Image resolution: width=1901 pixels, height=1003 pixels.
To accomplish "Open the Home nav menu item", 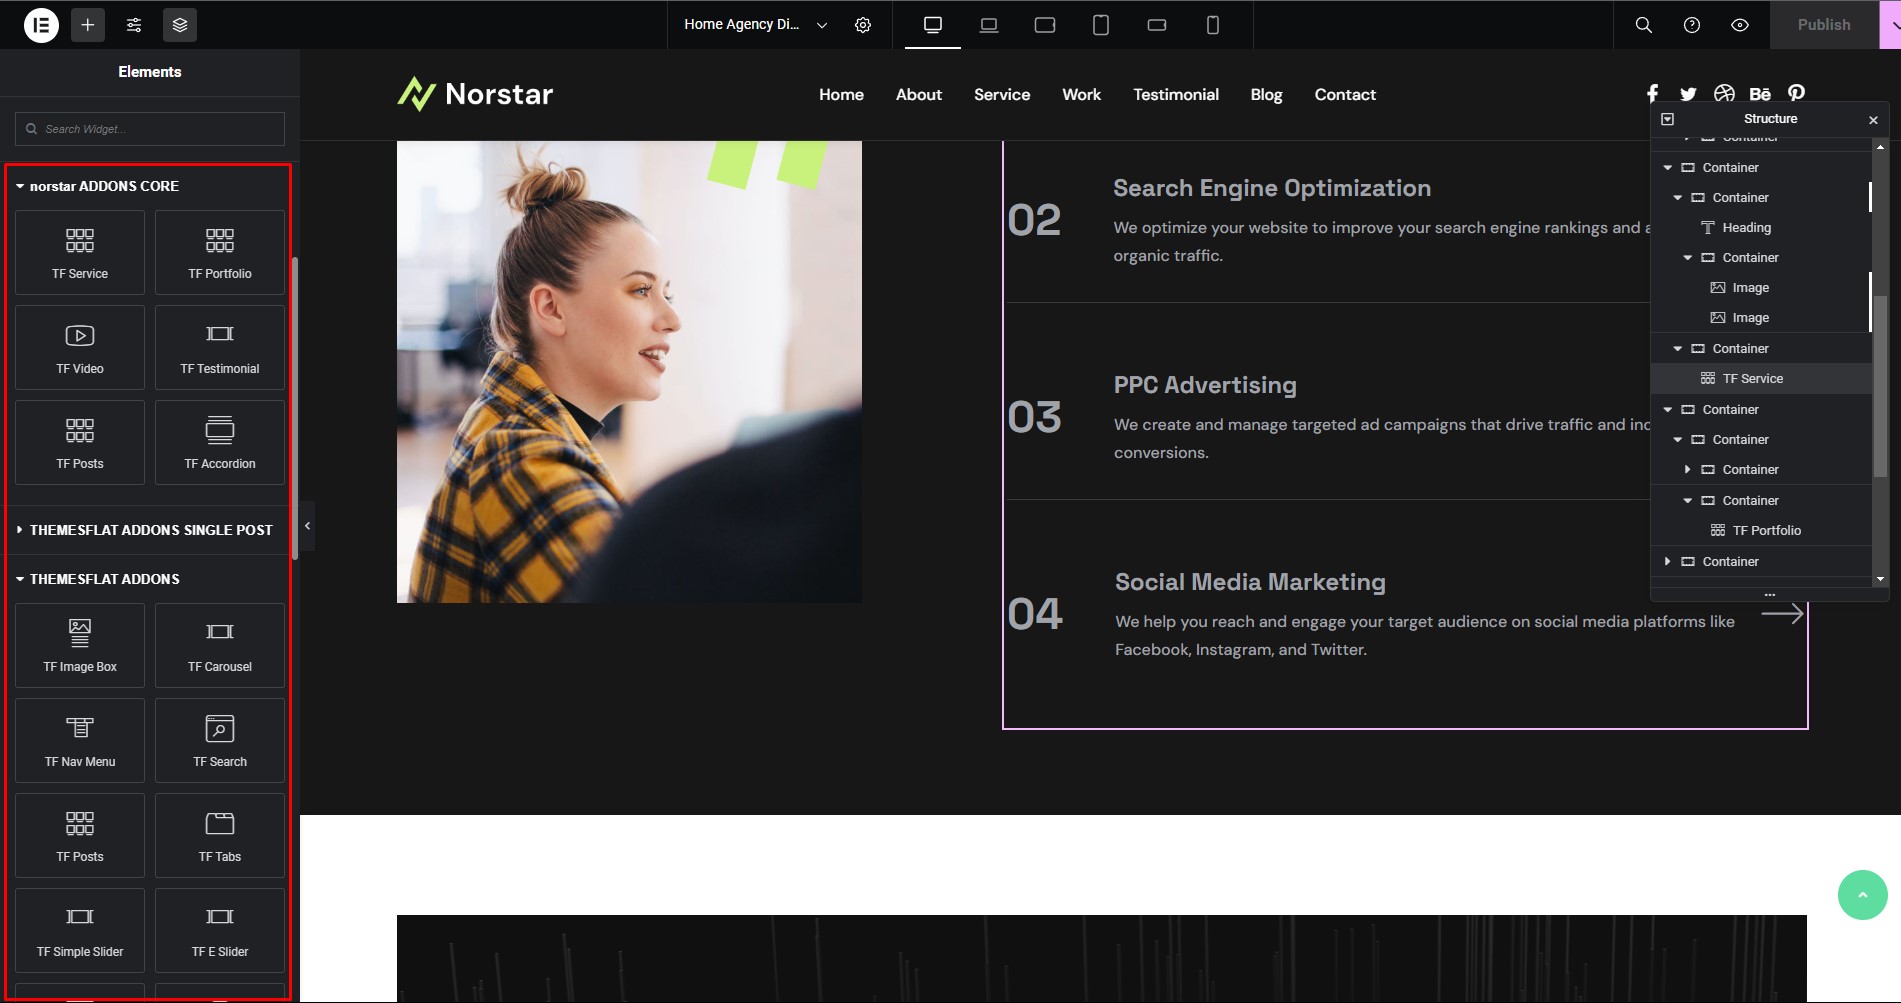I will pos(841,95).
